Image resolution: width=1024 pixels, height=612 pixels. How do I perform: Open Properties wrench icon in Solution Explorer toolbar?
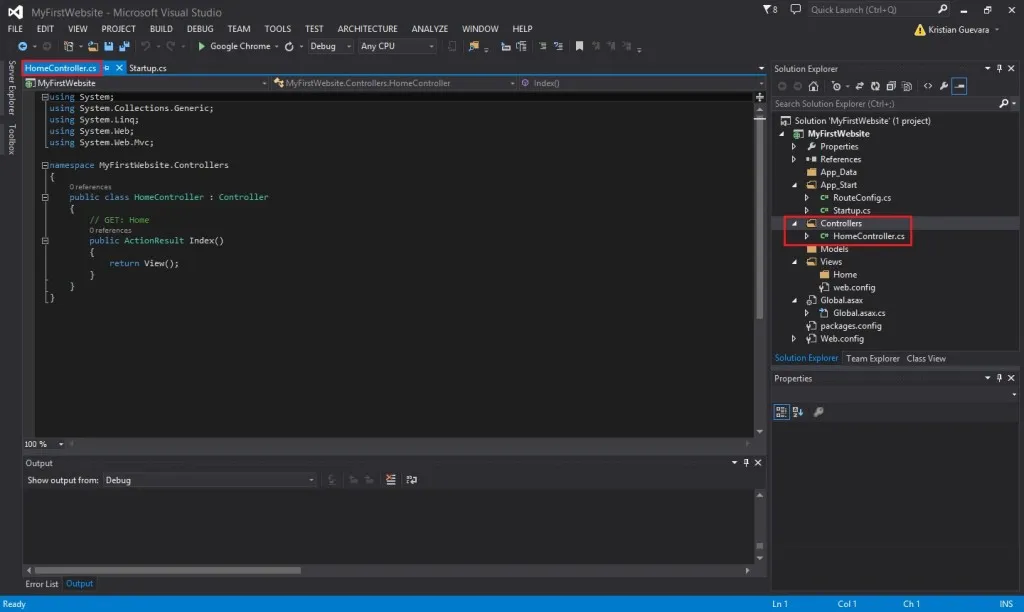[x=944, y=86]
